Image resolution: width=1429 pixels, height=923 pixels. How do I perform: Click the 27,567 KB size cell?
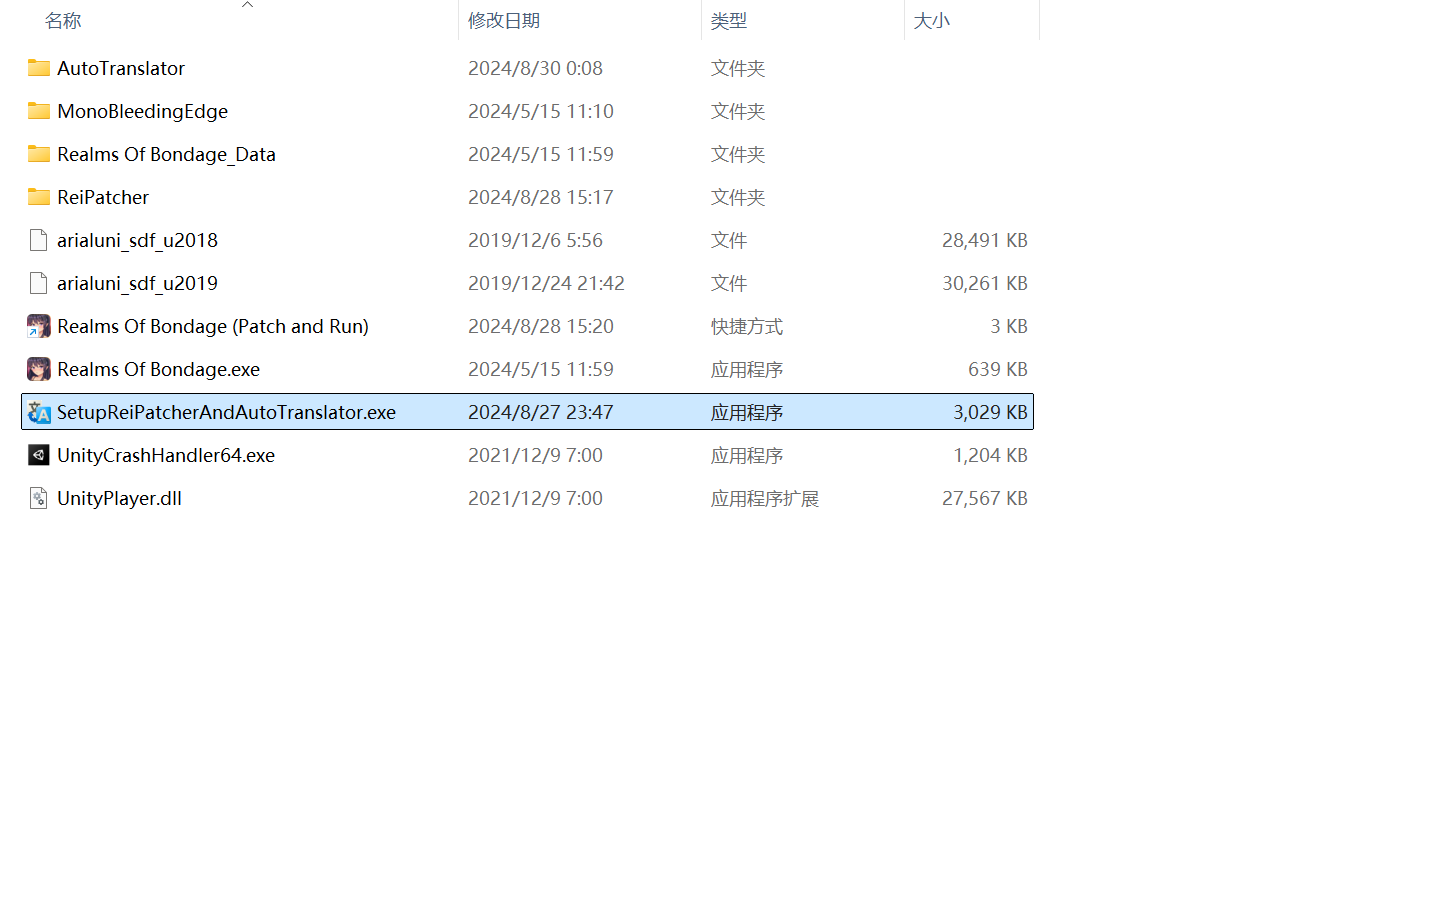pyautogui.click(x=985, y=498)
